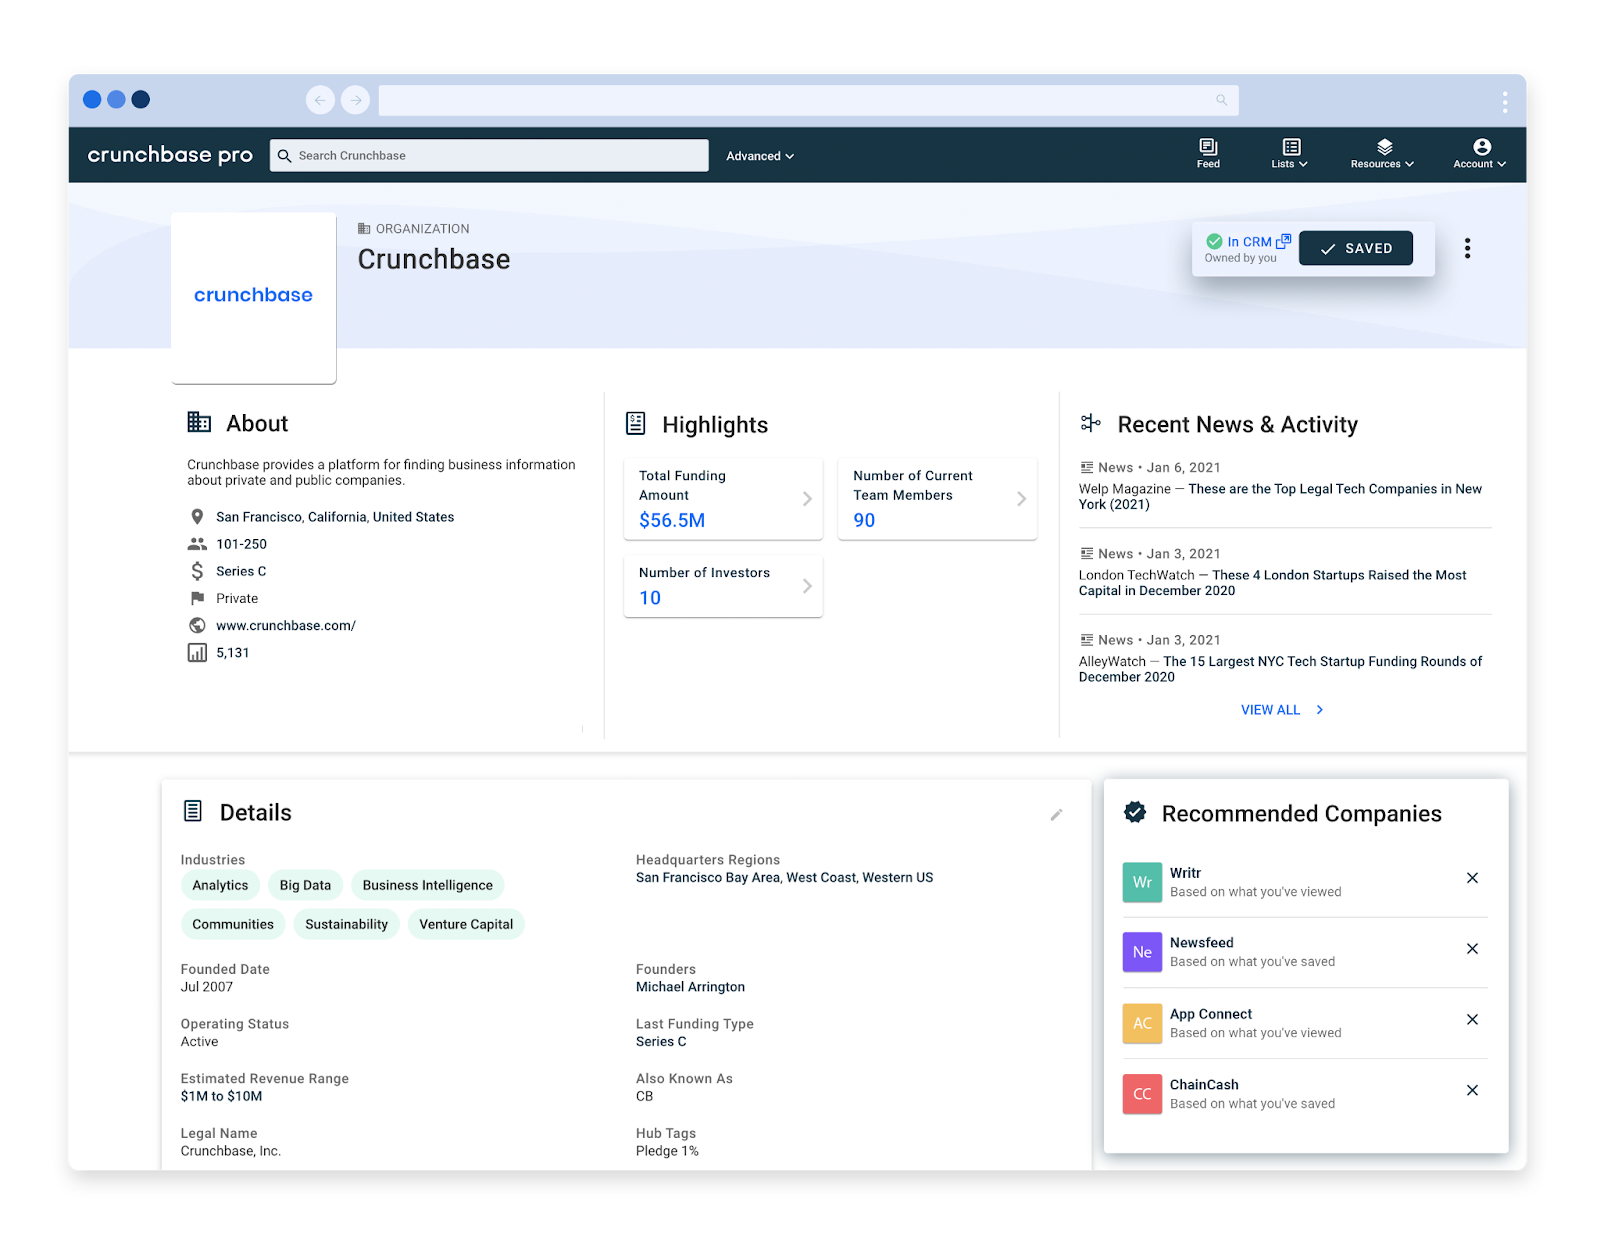Image resolution: width=1600 pixels, height=1245 pixels.
Task: Expand the Number of Investors card
Action: pos(723,586)
